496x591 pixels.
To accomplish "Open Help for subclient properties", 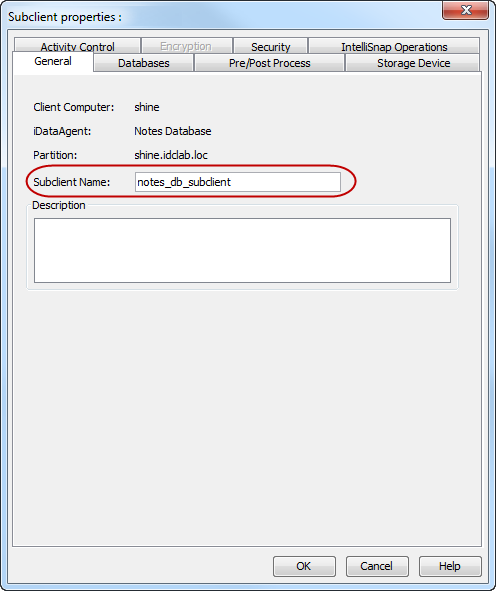I will click(x=450, y=566).
